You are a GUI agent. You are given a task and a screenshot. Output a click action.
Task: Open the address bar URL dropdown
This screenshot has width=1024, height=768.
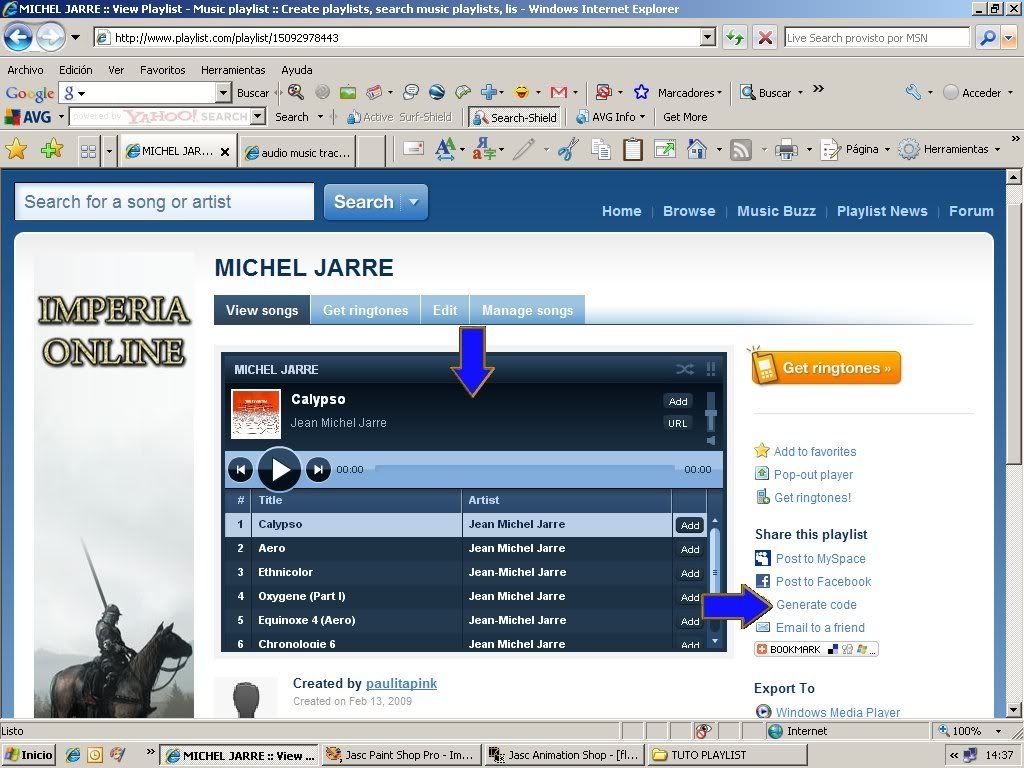[x=708, y=38]
